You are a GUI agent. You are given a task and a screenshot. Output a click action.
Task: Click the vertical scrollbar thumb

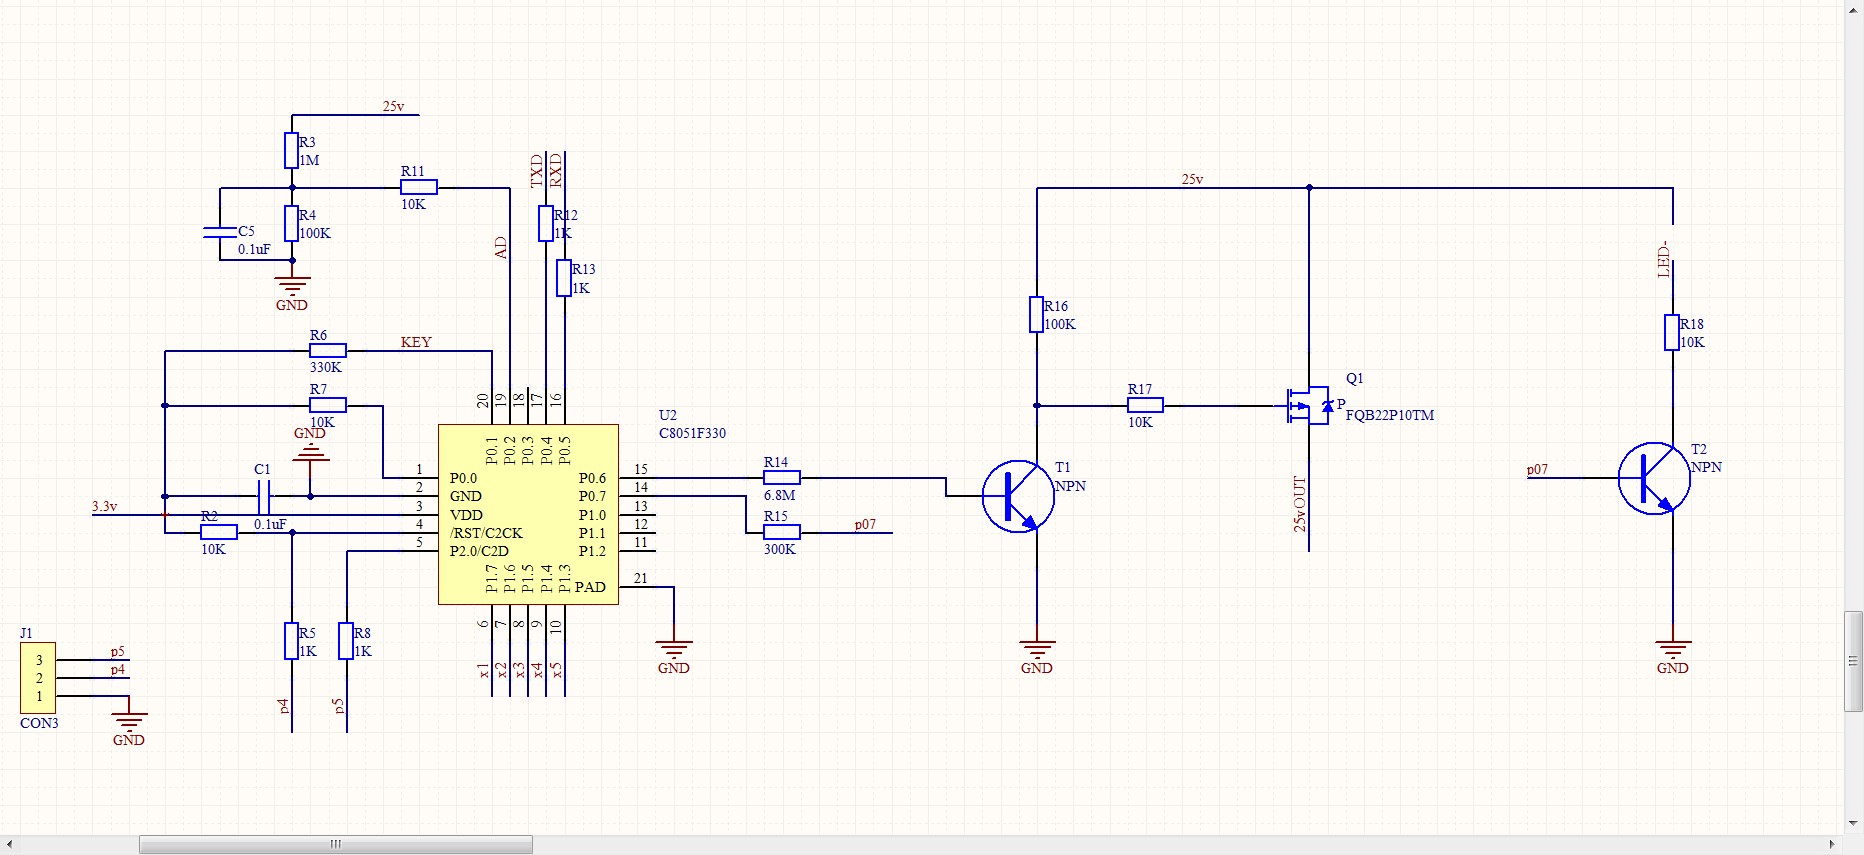pos(1853,661)
